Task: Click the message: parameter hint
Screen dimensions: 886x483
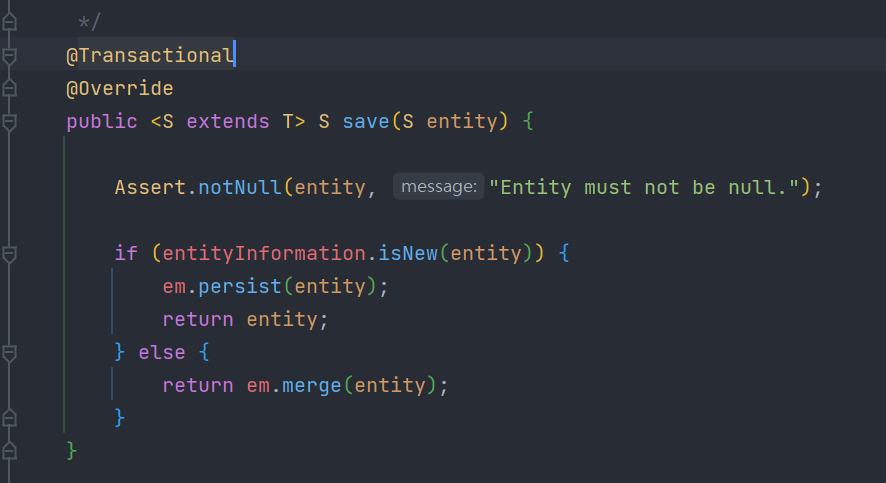Action: point(438,186)
